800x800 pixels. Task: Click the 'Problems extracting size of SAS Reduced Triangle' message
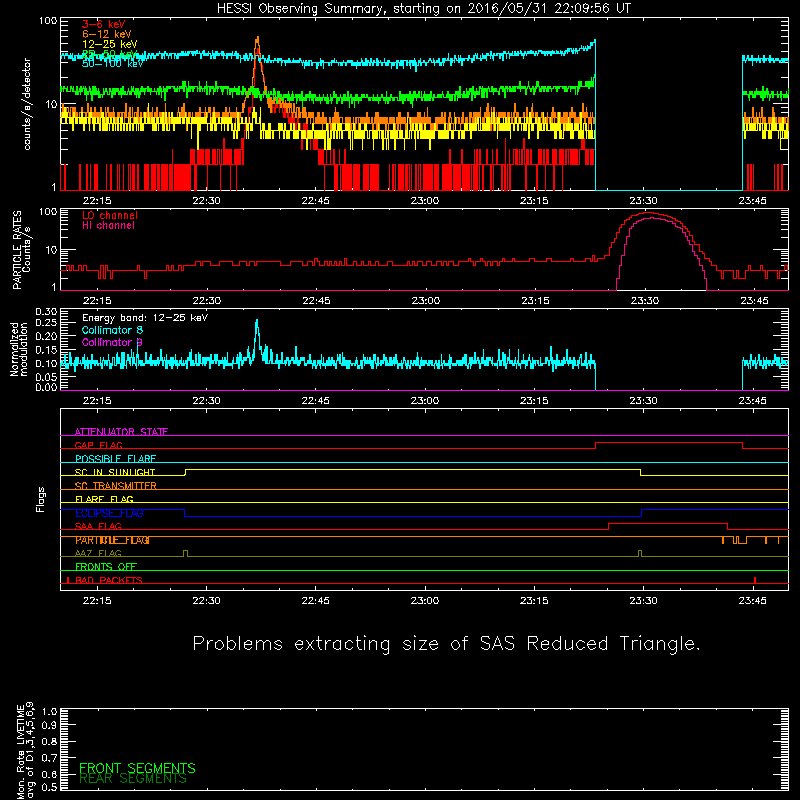click(x=446, y=644)
